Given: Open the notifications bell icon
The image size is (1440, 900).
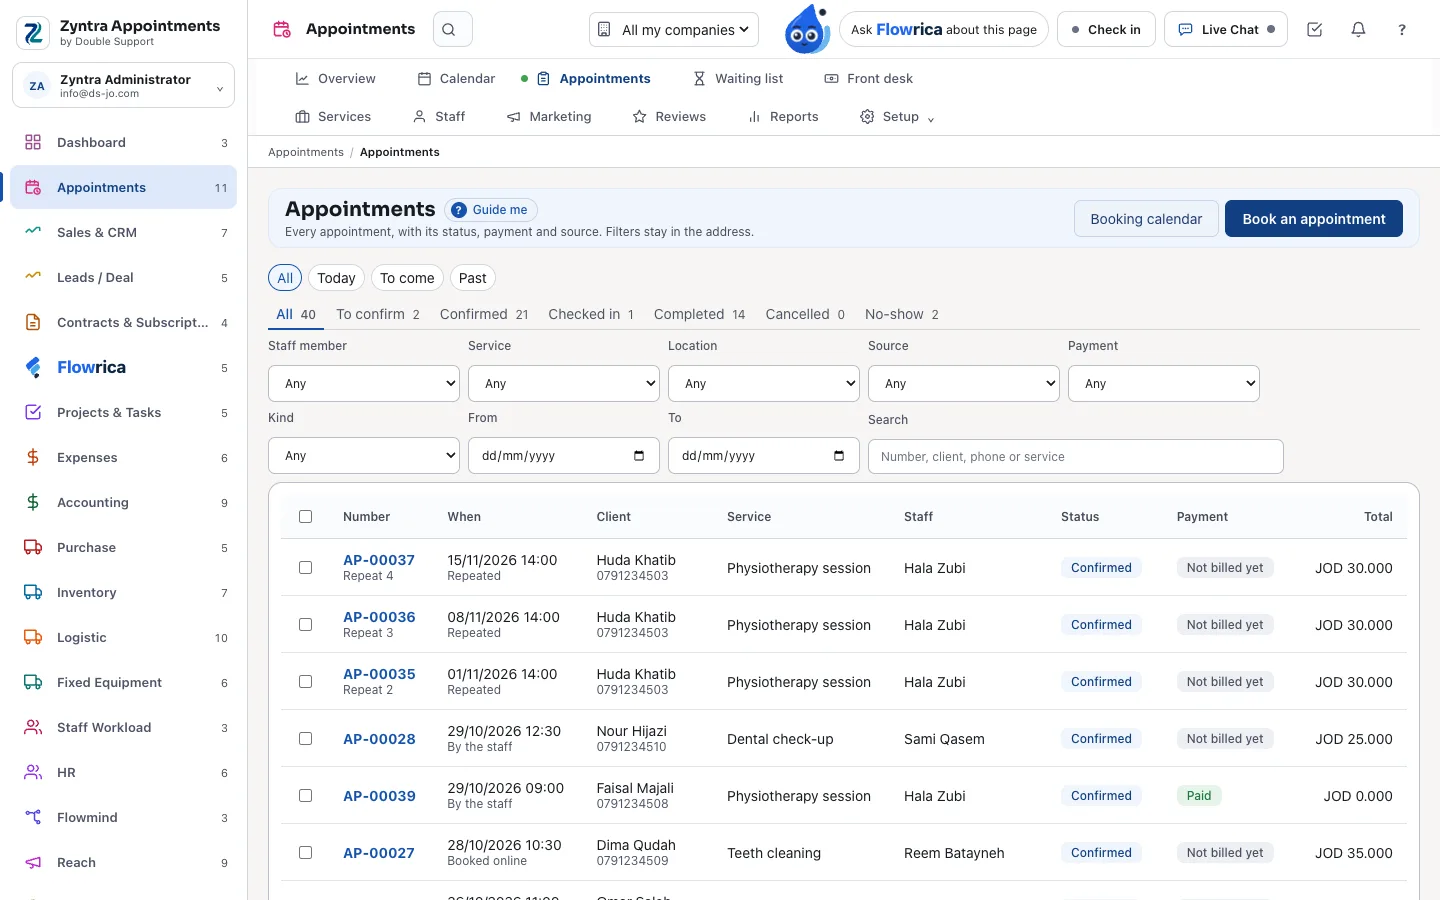Looking at the screenshot, I should pyautogui.click(x=1358, y=30).
